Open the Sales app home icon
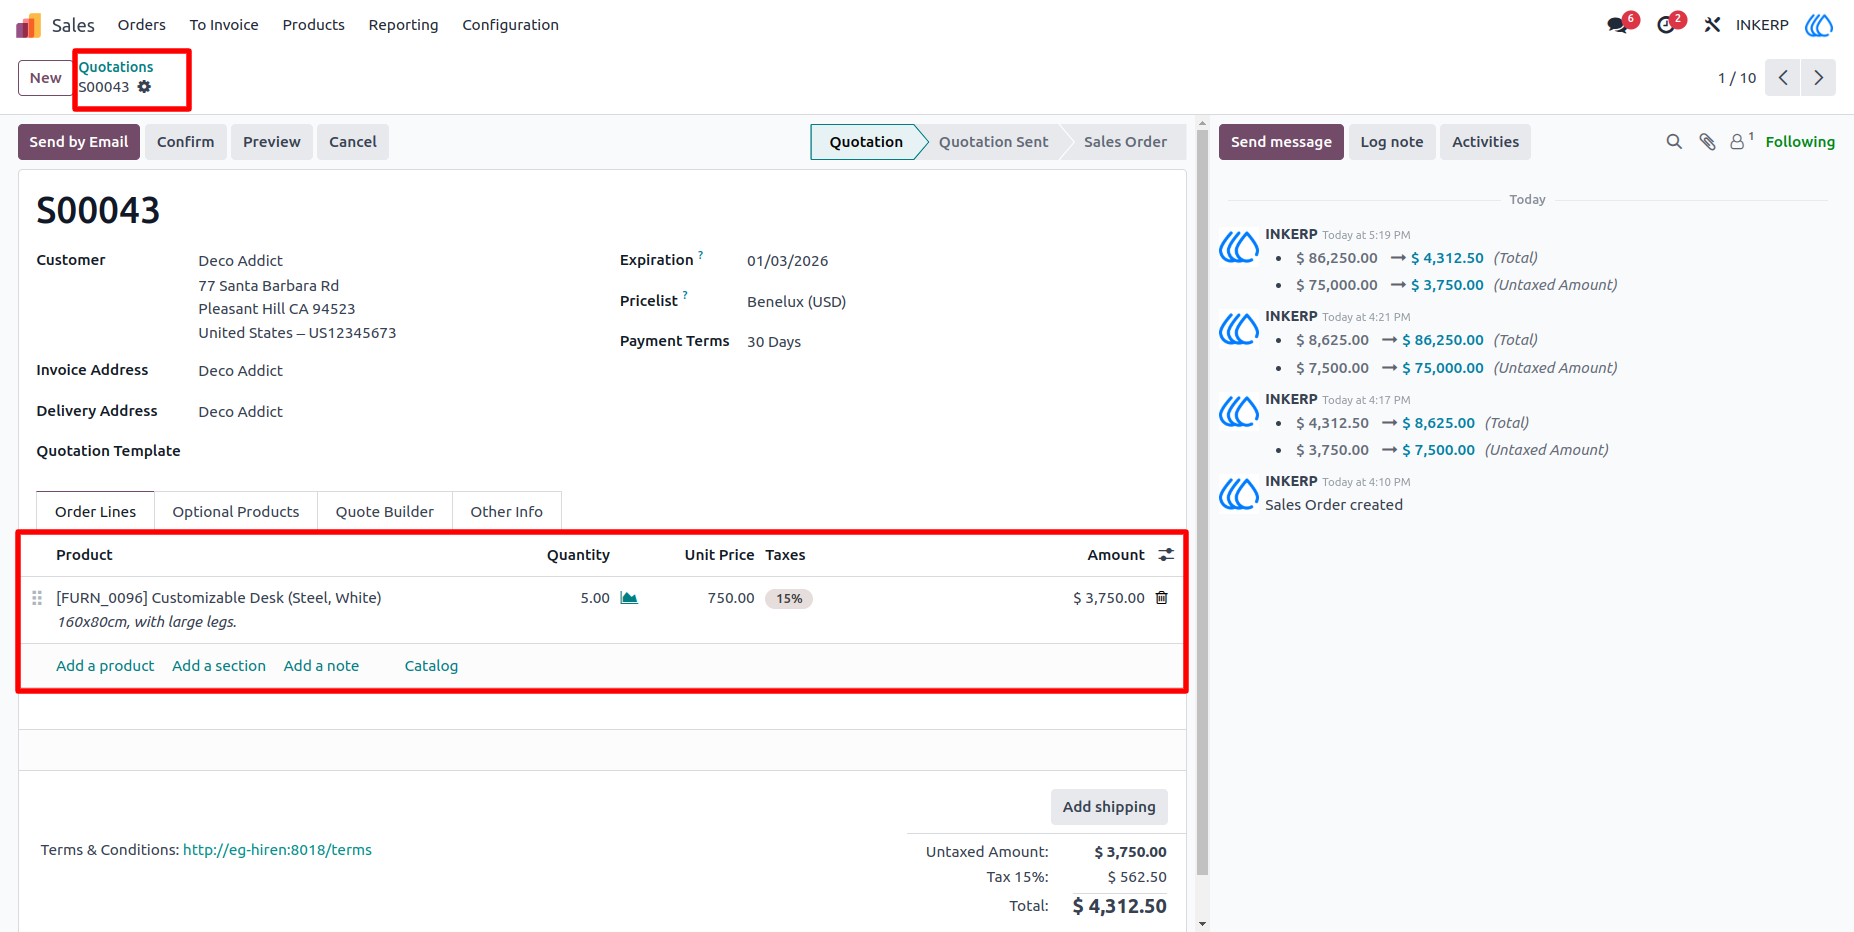 tap(28, 25)
